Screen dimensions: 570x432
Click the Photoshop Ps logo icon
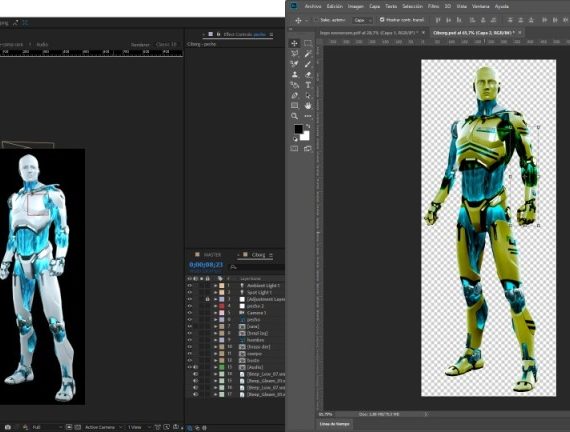[294, 6]
